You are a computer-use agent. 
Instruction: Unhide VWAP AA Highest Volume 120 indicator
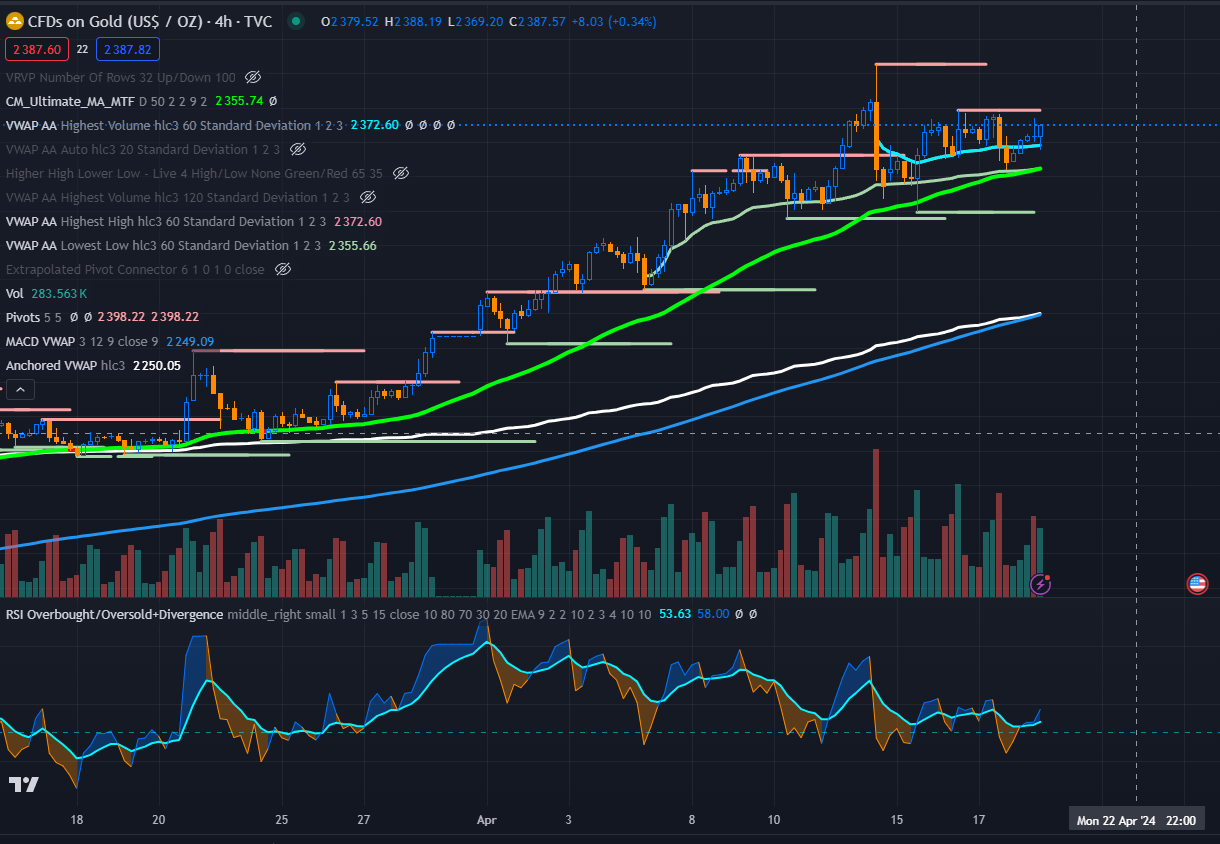tap(367, 197)
